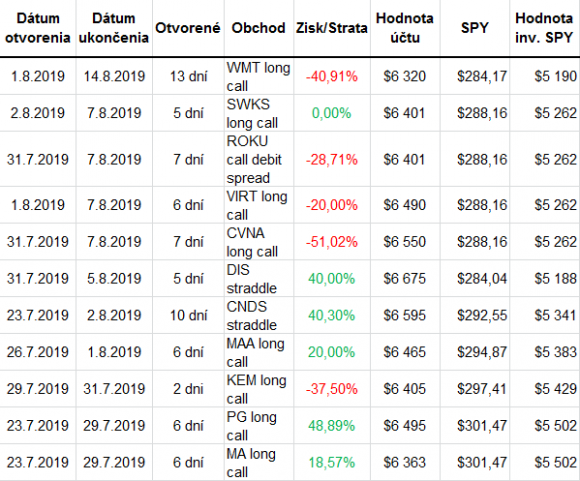Viewport: 580px width, 481px height.
Task: Click the 48,89% profit cell
Action: 331,426
